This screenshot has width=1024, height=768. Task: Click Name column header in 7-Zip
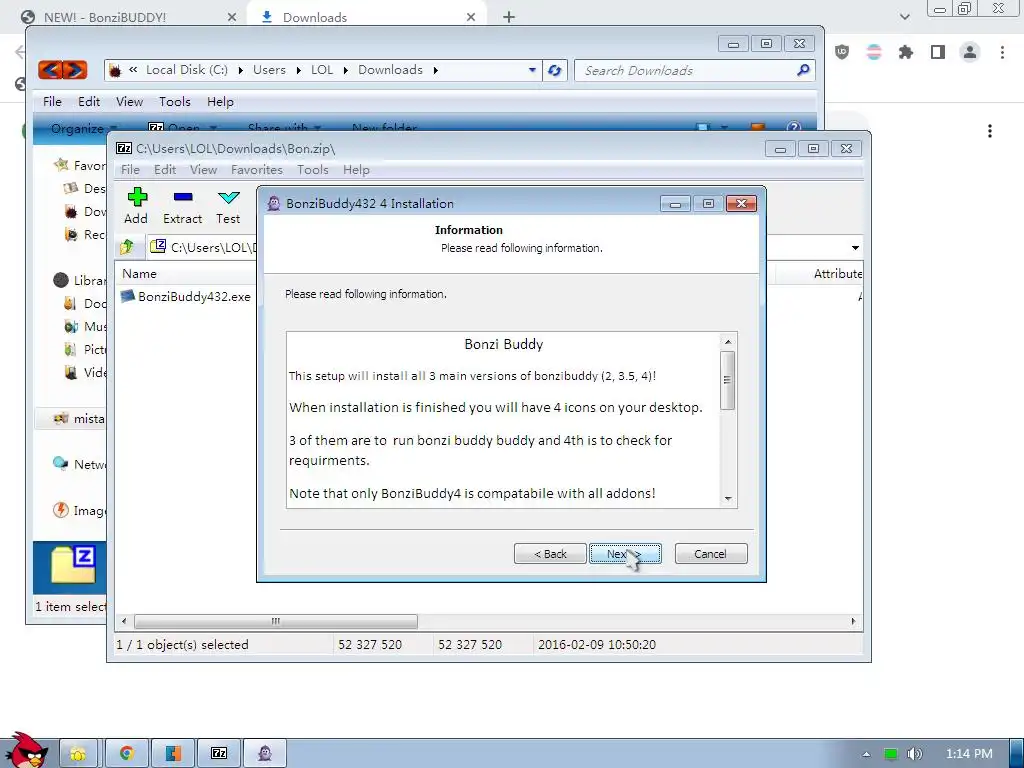click(x=139, y=274)
